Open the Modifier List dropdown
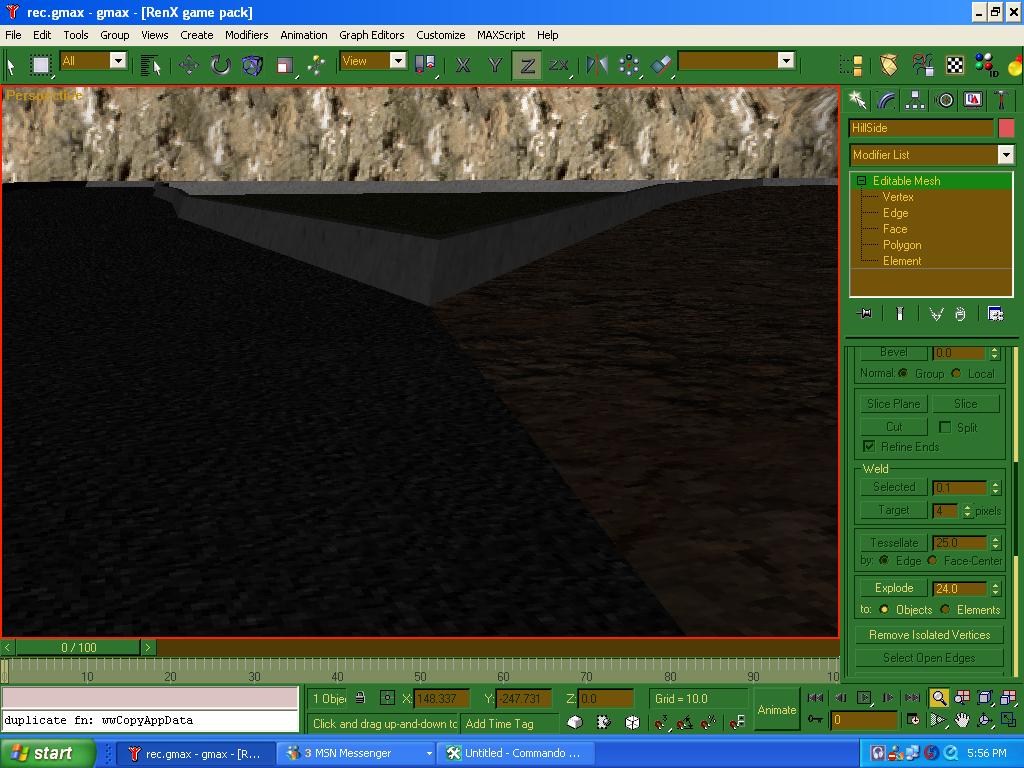 1005,155
